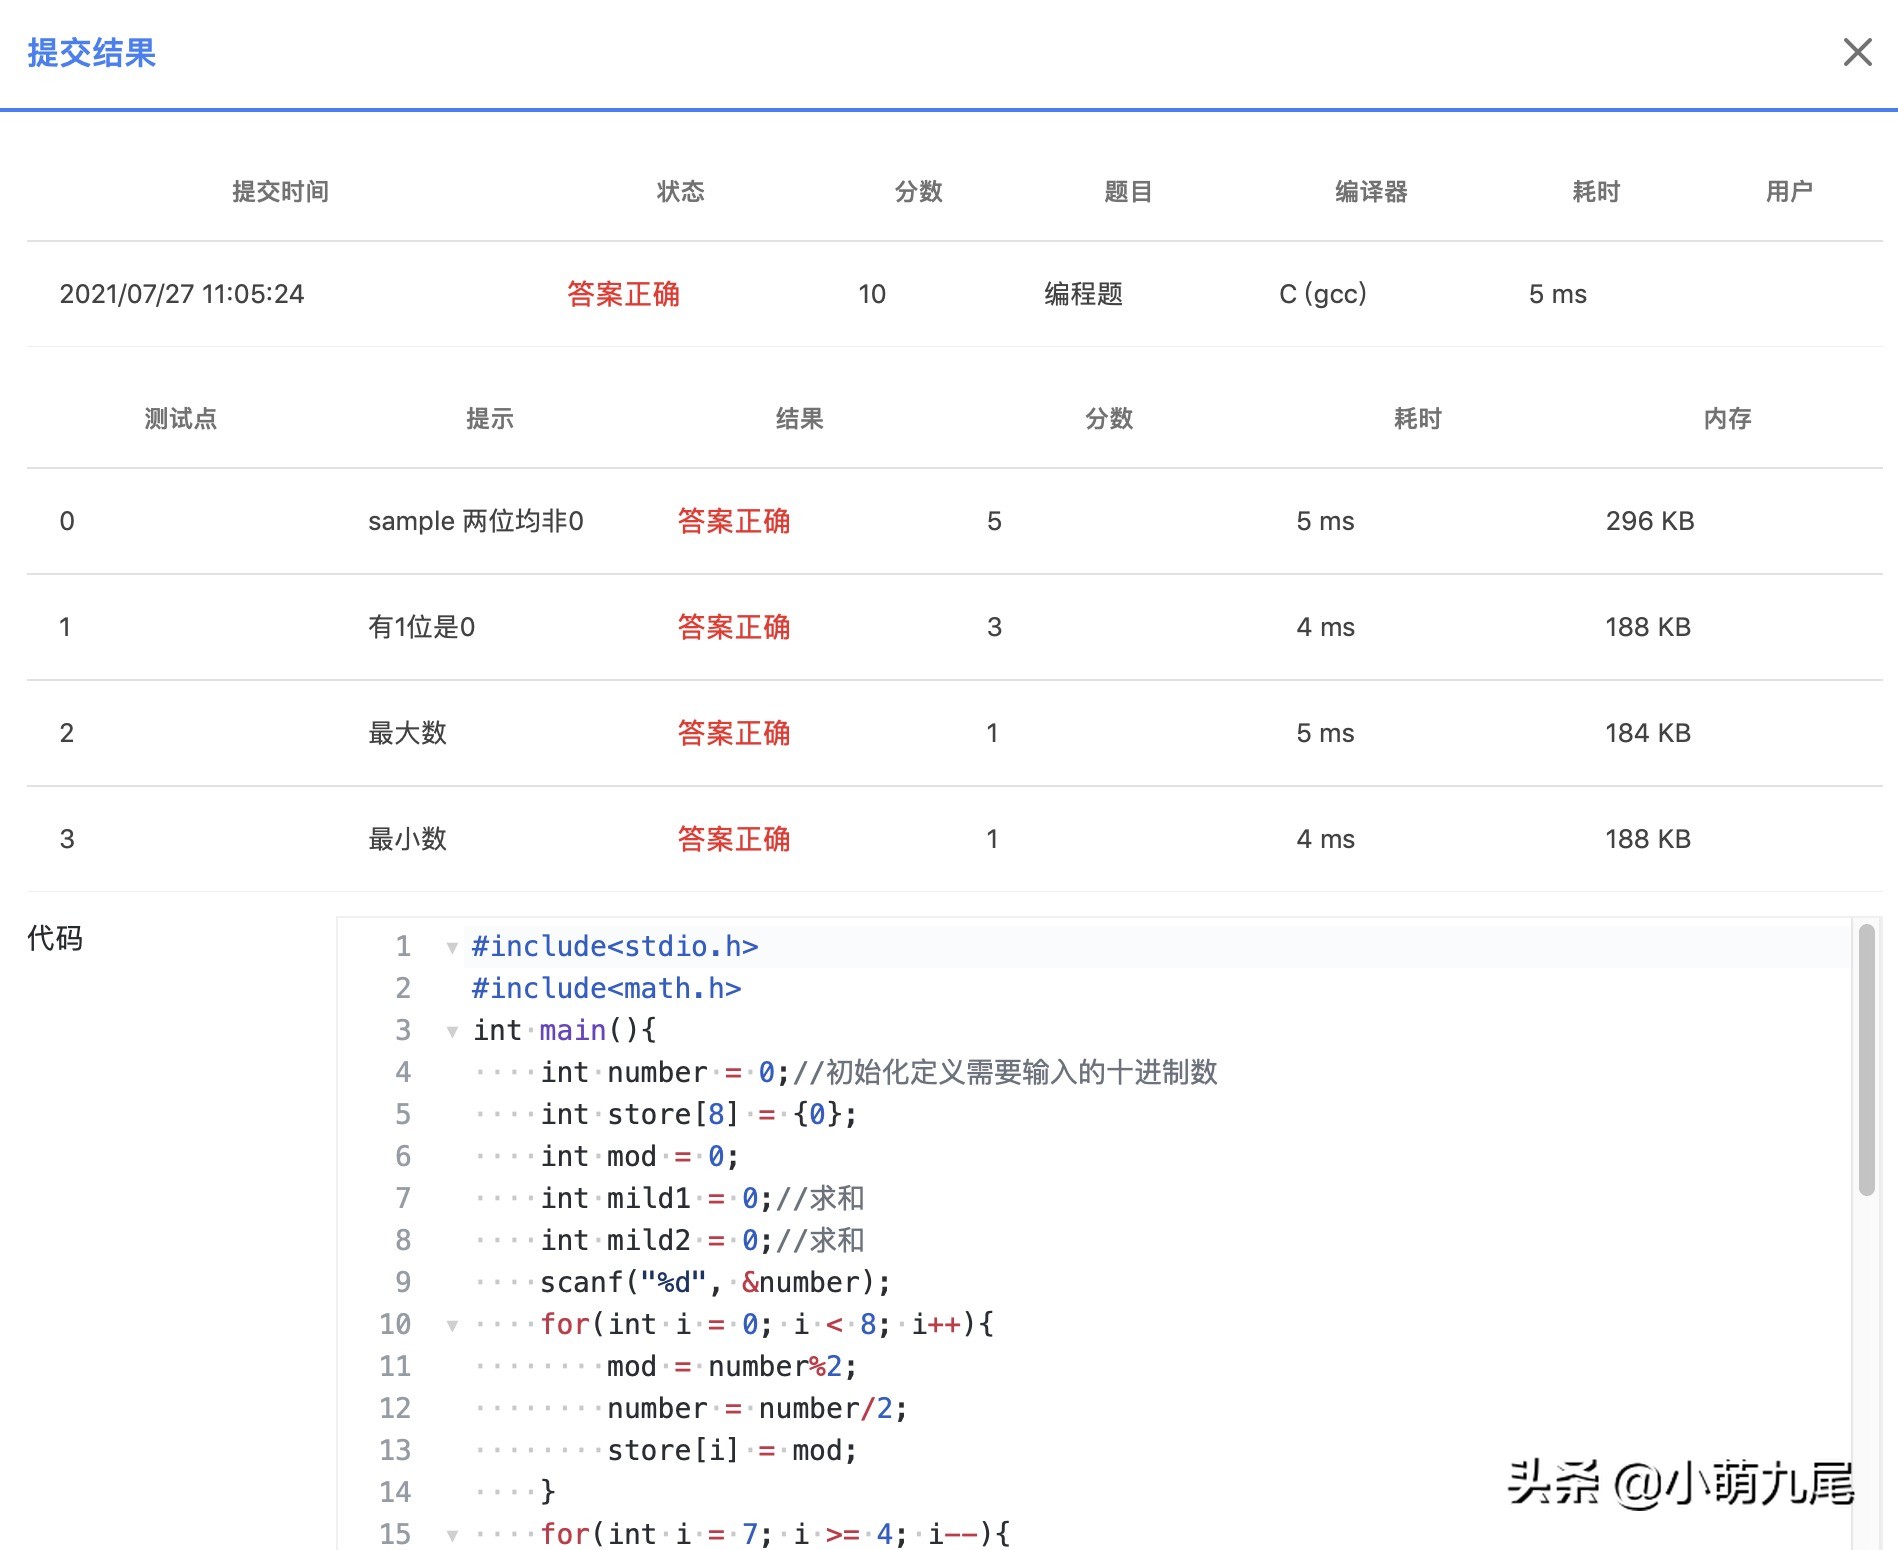Select the 用户 column header
1898x1550 pixels.
pos(1789,191)
